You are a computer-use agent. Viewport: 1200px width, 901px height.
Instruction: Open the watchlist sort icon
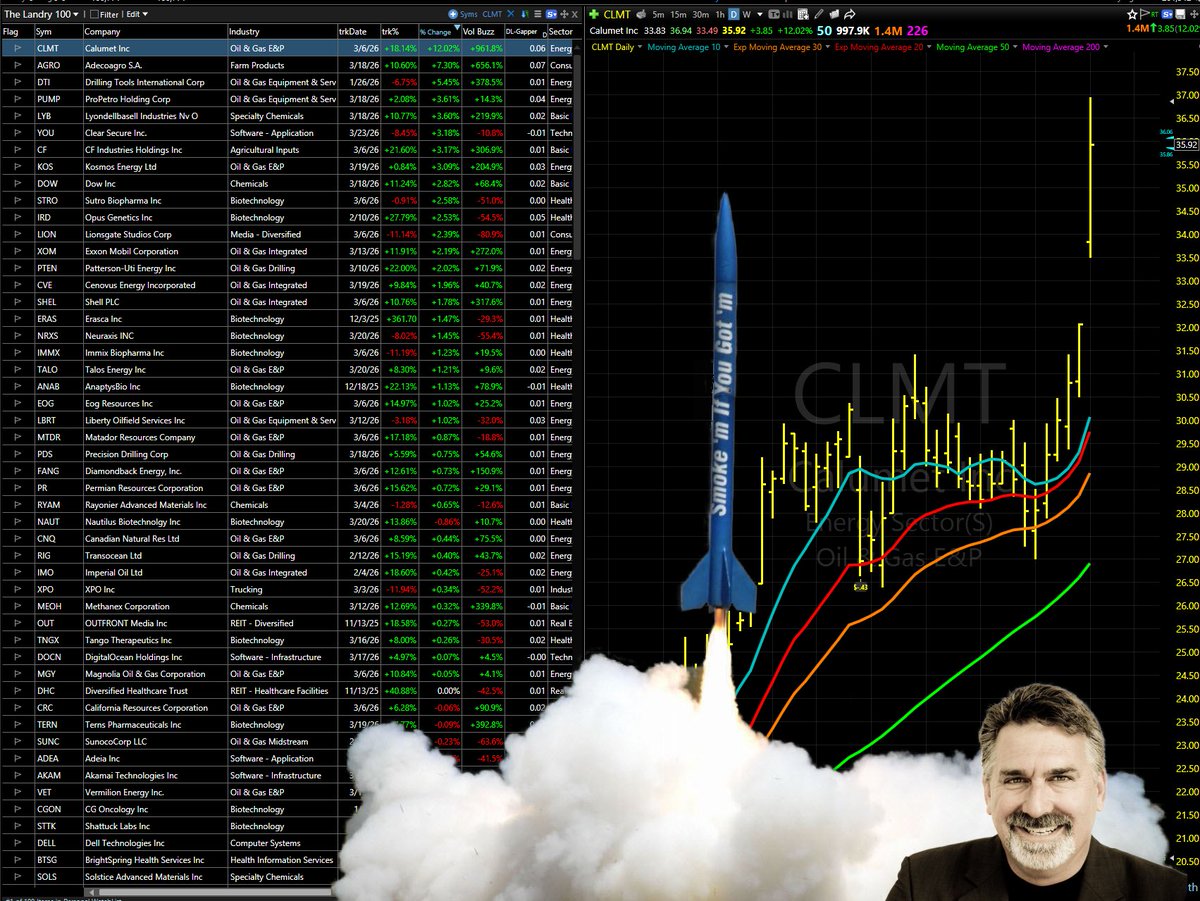tap(525, 14)
